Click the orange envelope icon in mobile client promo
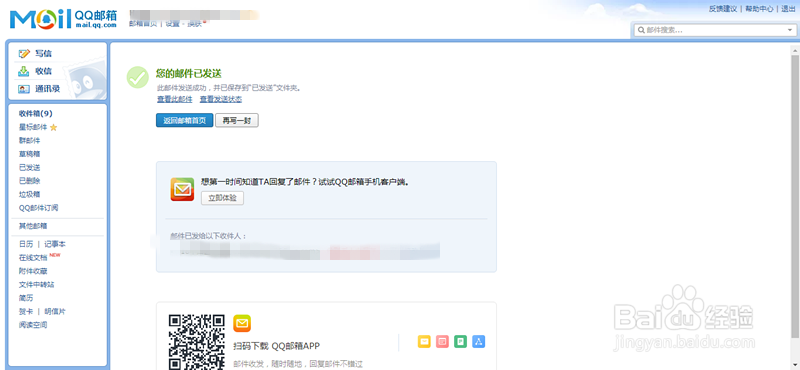 pyautogui.click(x=182, y=189)
